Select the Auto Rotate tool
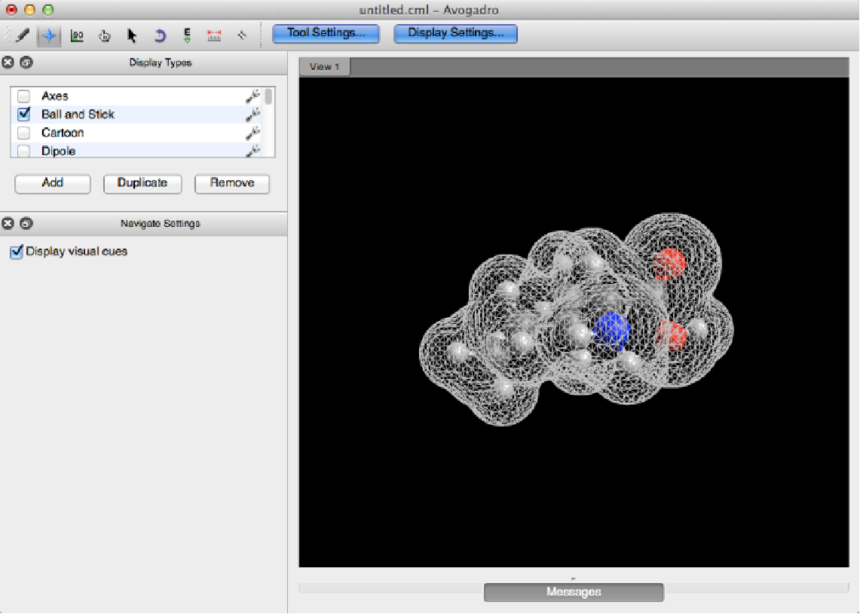860x614 pixels. point(159,35)
